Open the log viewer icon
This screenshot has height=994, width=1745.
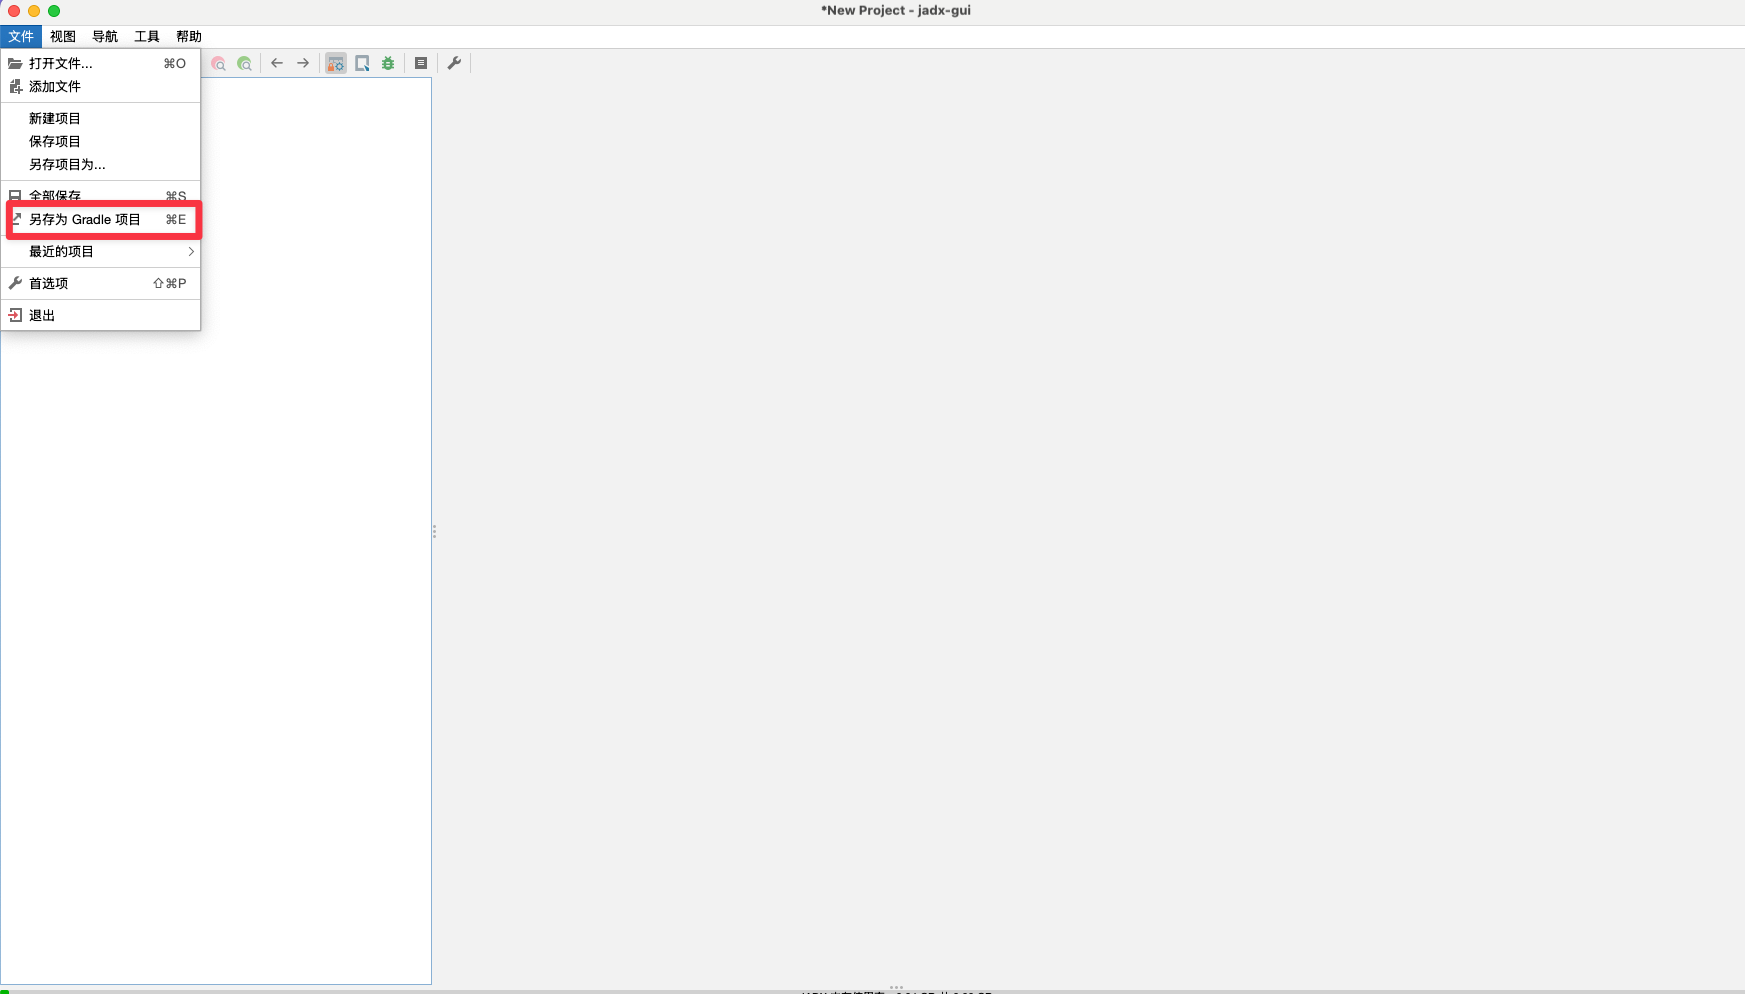click(421, 63)
